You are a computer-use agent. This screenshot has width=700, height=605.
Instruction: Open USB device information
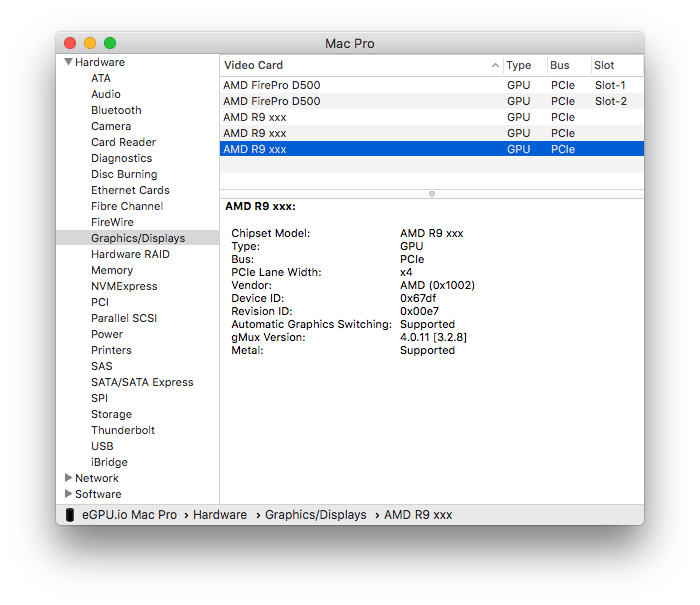[102, 446]
